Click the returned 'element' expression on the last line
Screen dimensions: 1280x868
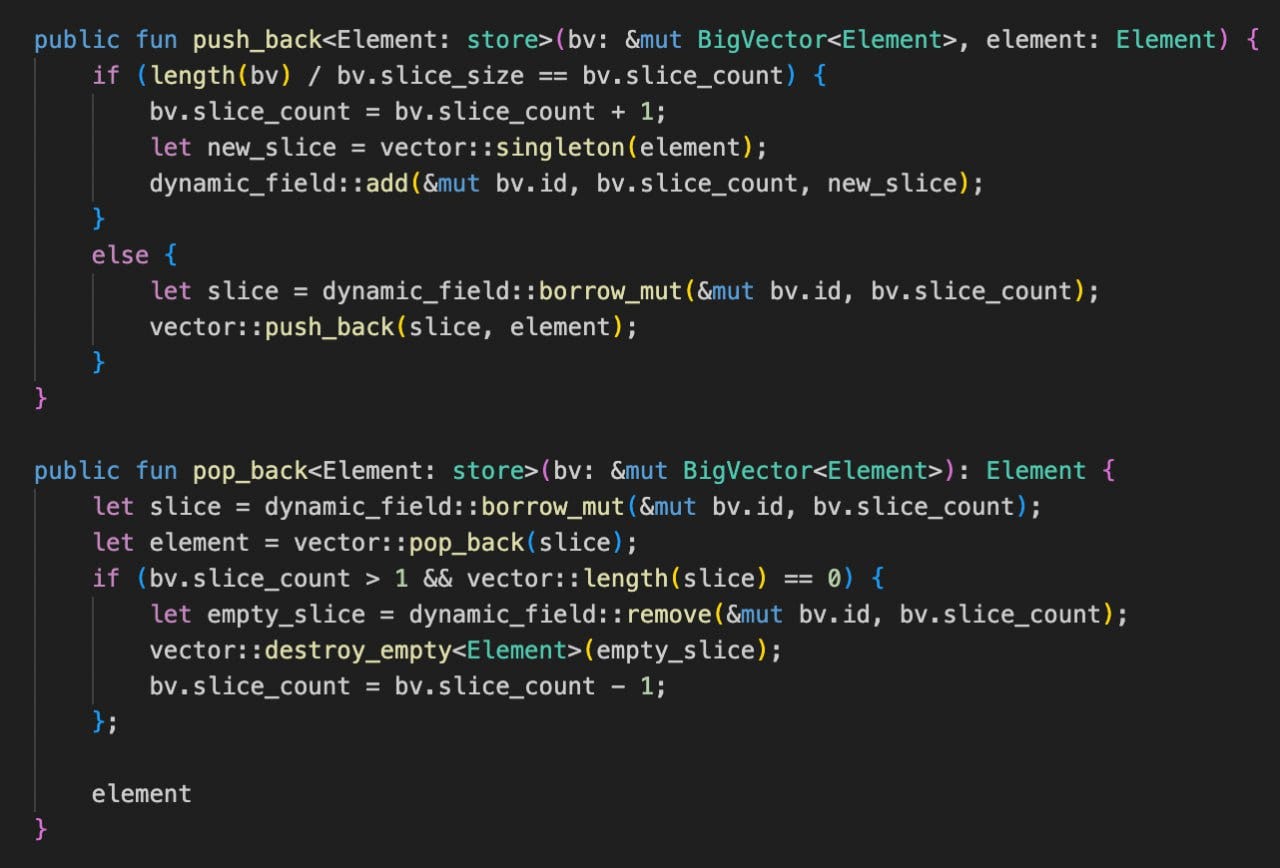pyautogui.click(x=141, y=794)
